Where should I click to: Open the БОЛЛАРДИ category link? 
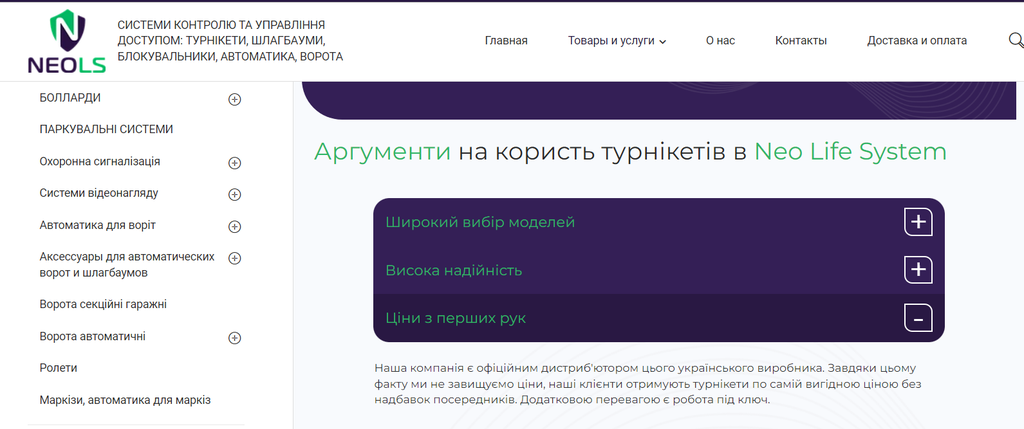[70, 98]
